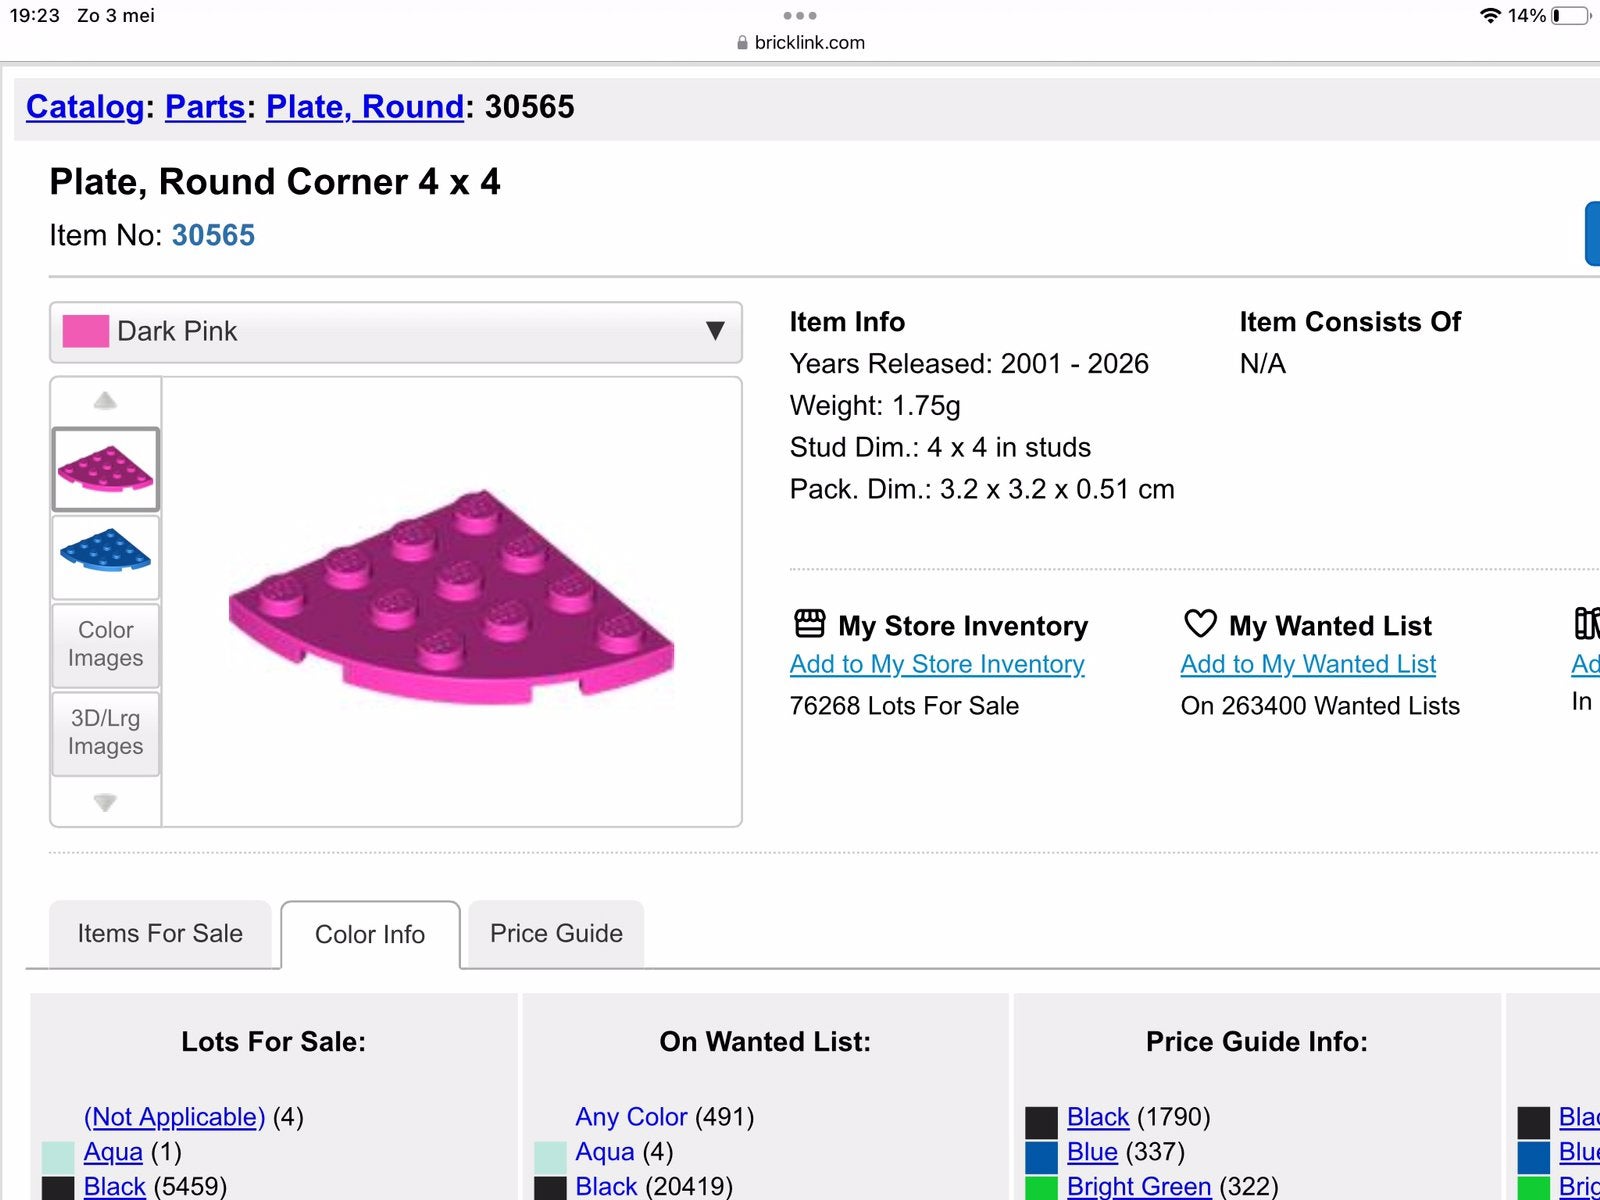Tap the padlock icon beside bricklink.com
The height and width of the screenshot is (1200, 1600).
pyautogui.click(x=742, y=43)
